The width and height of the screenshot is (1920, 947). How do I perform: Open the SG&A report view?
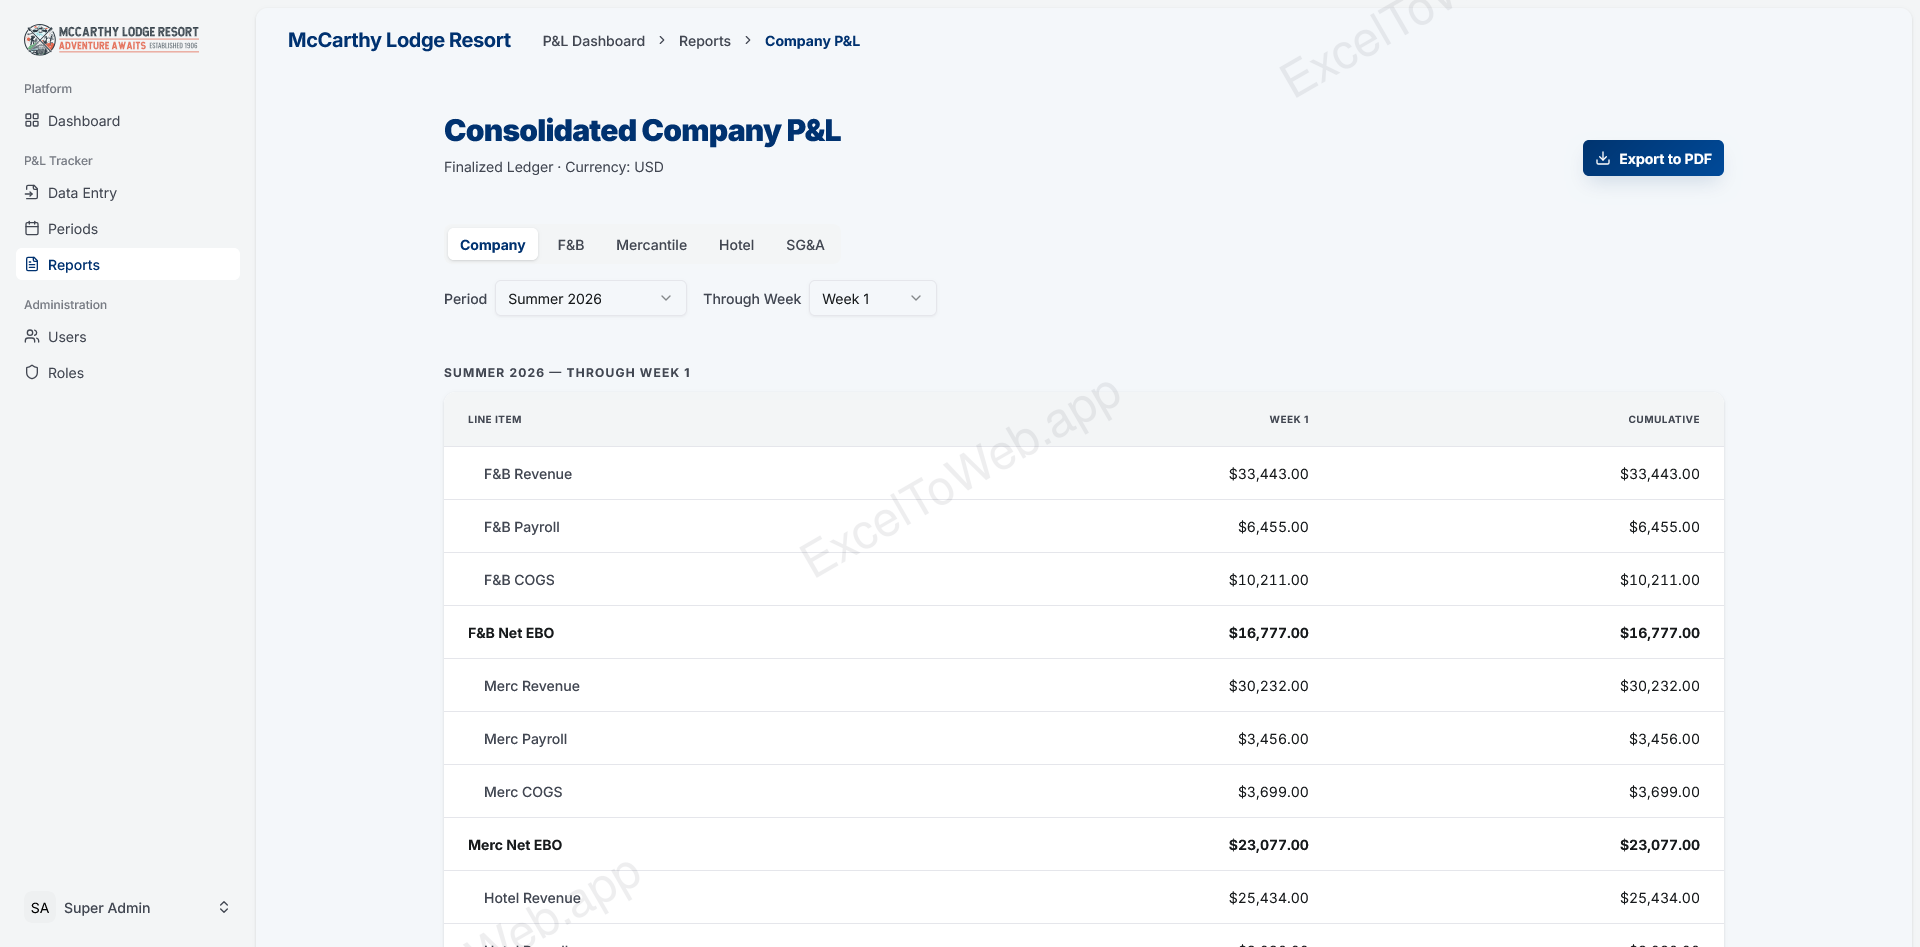805,244
